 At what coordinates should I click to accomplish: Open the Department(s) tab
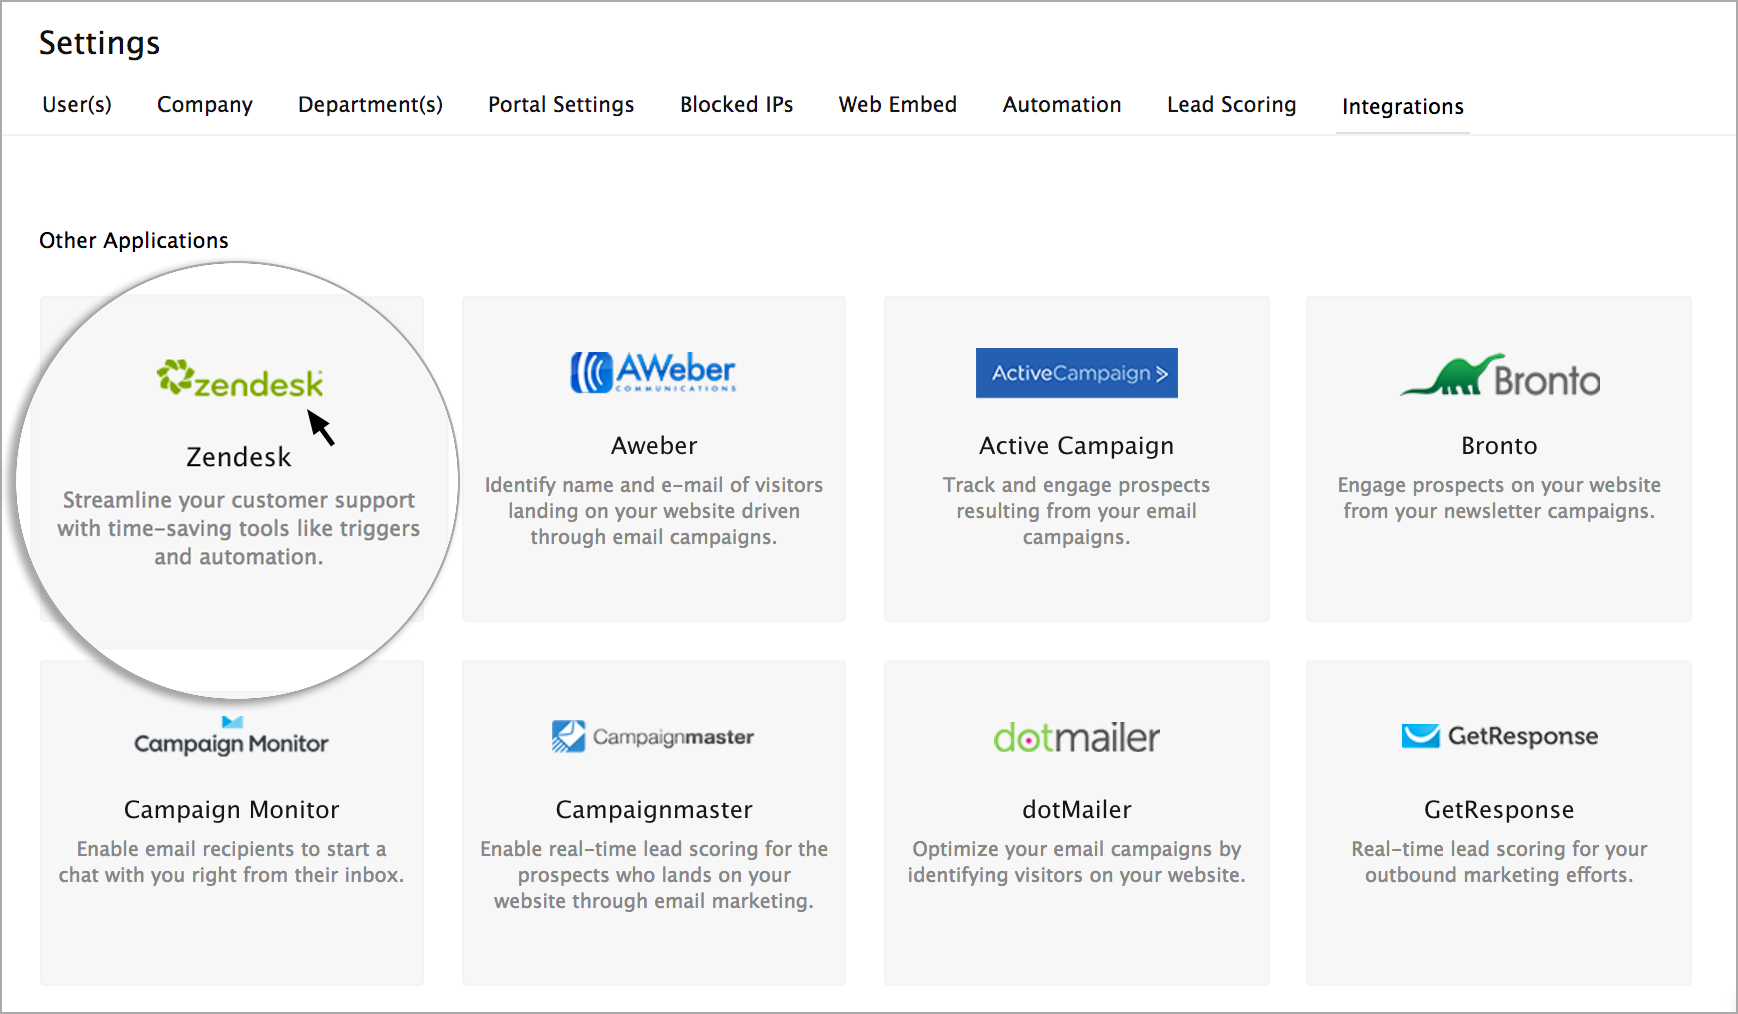370,105
